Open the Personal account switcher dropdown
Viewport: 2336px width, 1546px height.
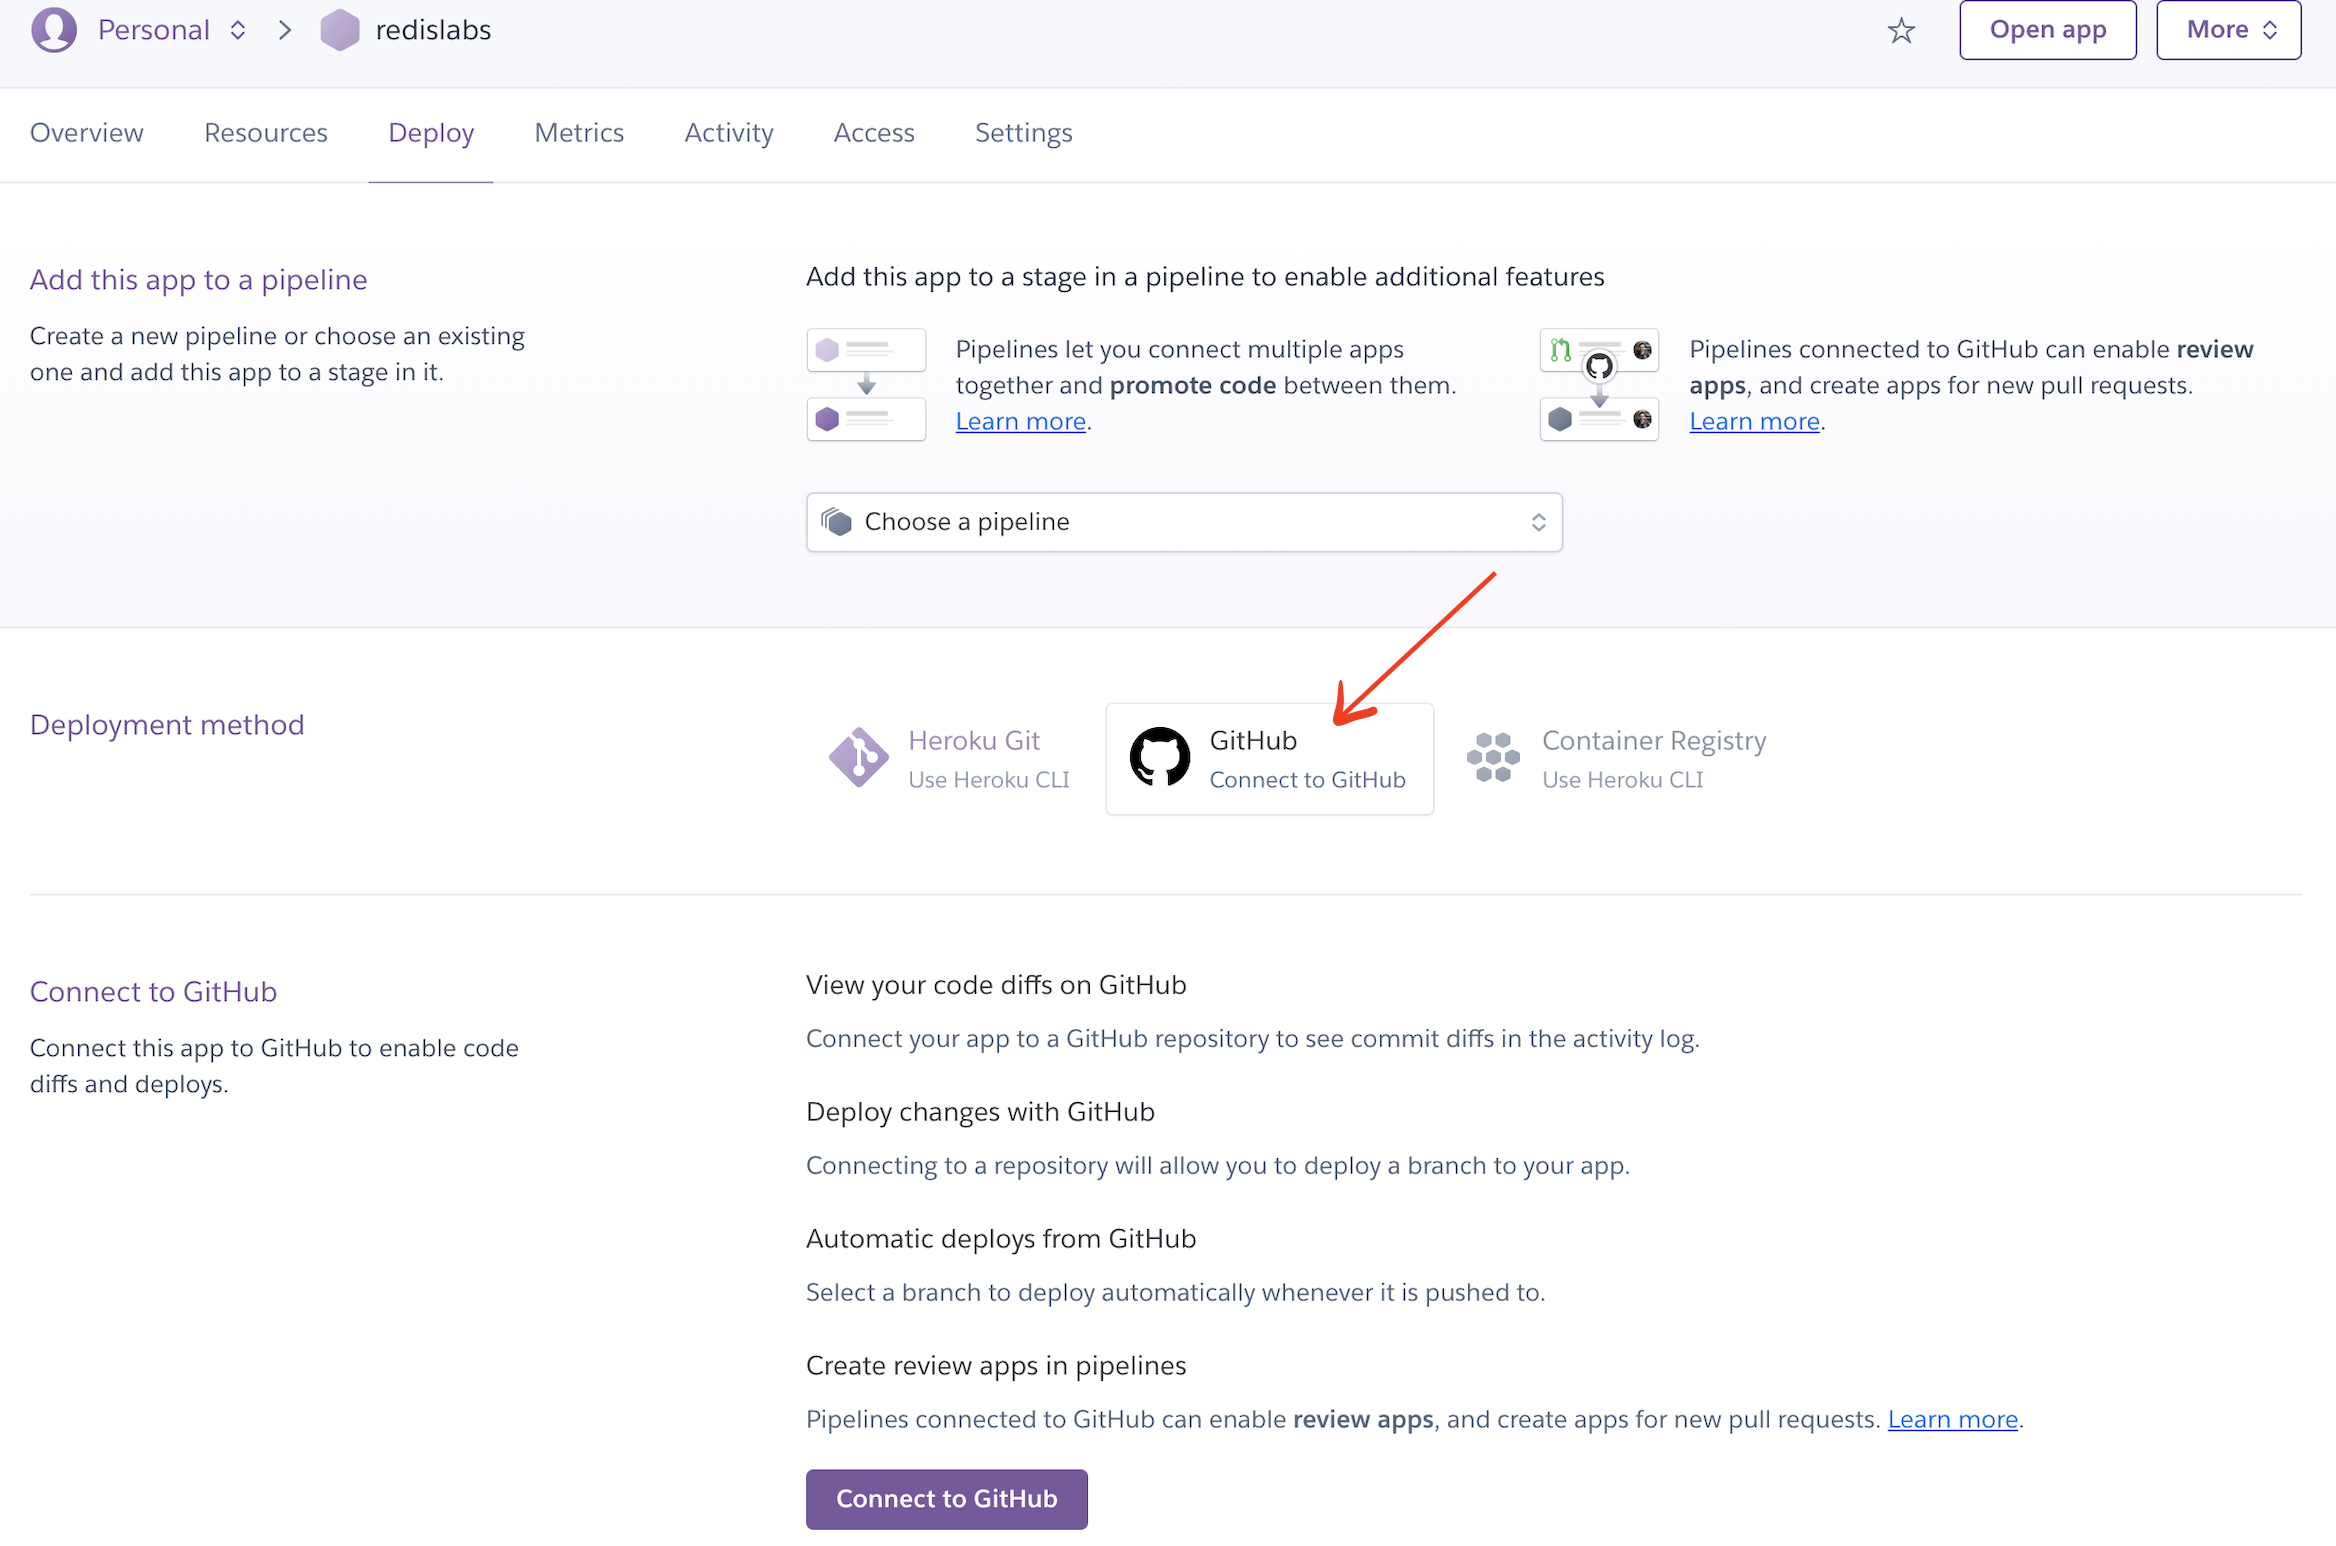coord(170,30)
